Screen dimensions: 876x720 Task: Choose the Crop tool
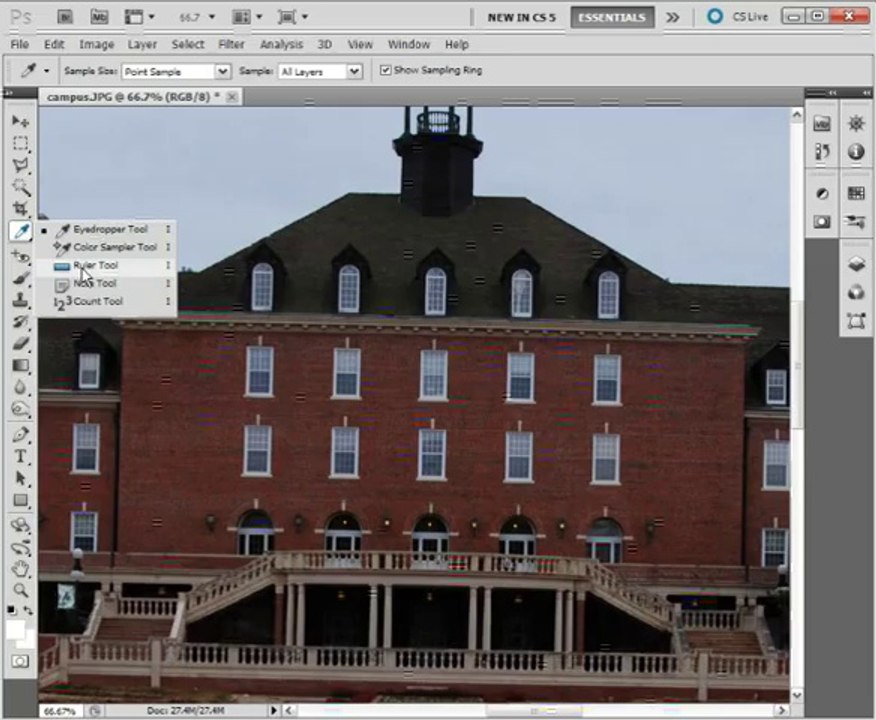[21, 208]
